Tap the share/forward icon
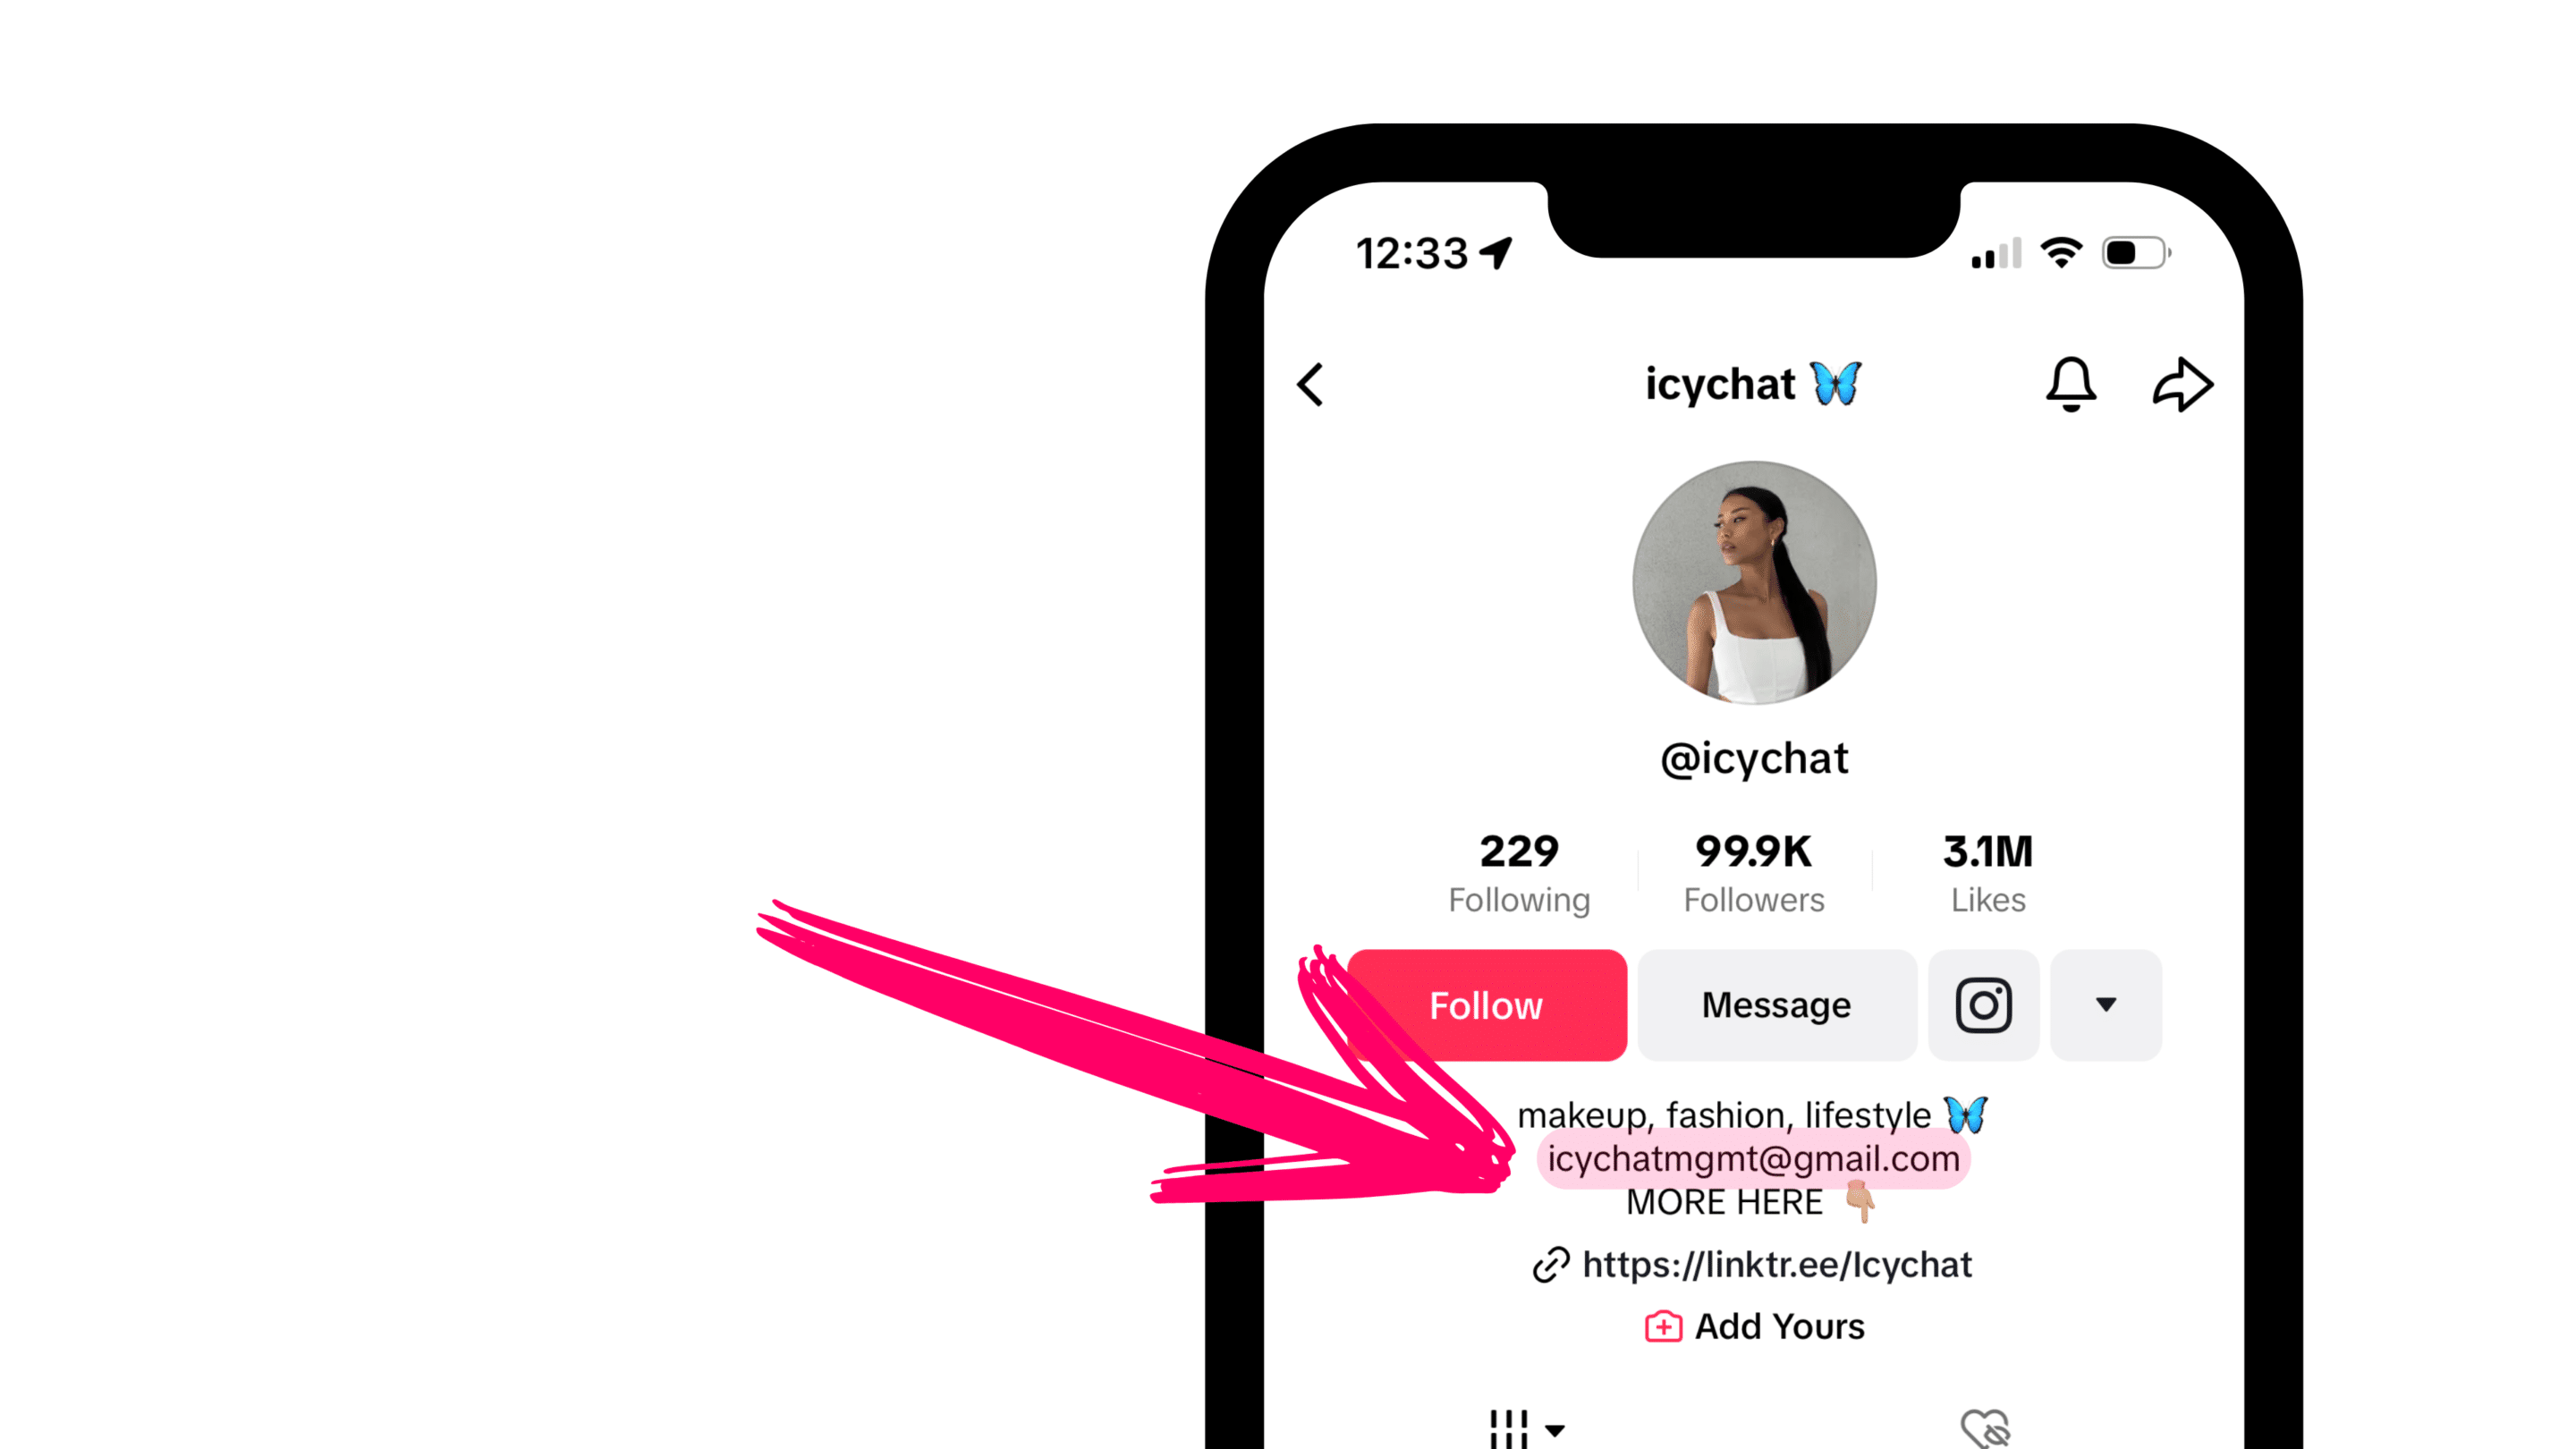Viewport: 2576px width, 1449px height. (x=2182, y=384)
